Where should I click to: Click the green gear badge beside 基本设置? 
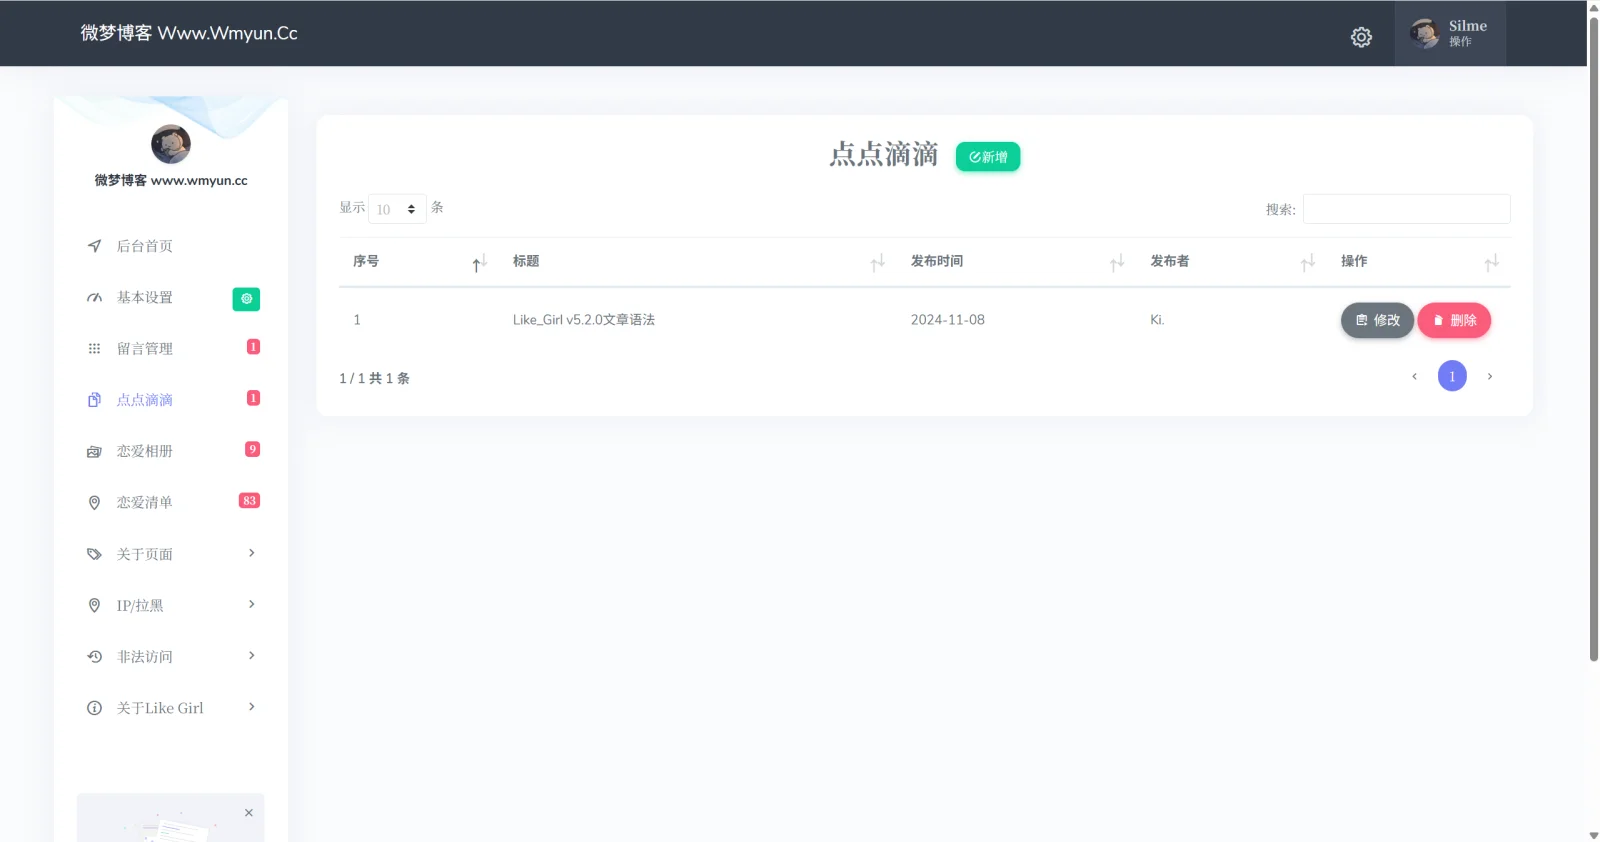[x=246, y=298]
